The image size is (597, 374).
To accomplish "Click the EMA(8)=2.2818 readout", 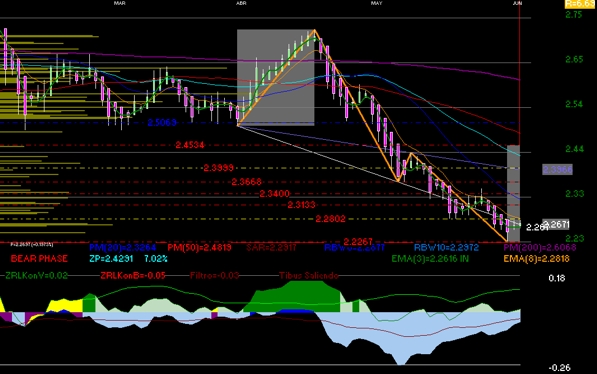I will [x=536, y=259].
